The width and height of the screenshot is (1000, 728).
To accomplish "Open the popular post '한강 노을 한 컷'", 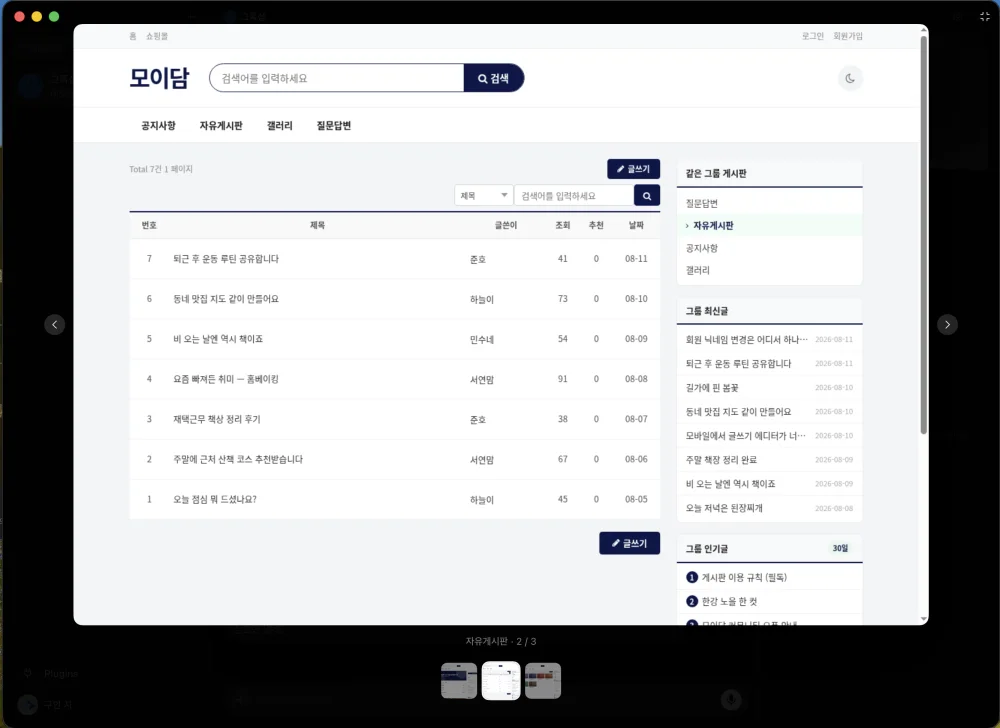I will (730, 602).
